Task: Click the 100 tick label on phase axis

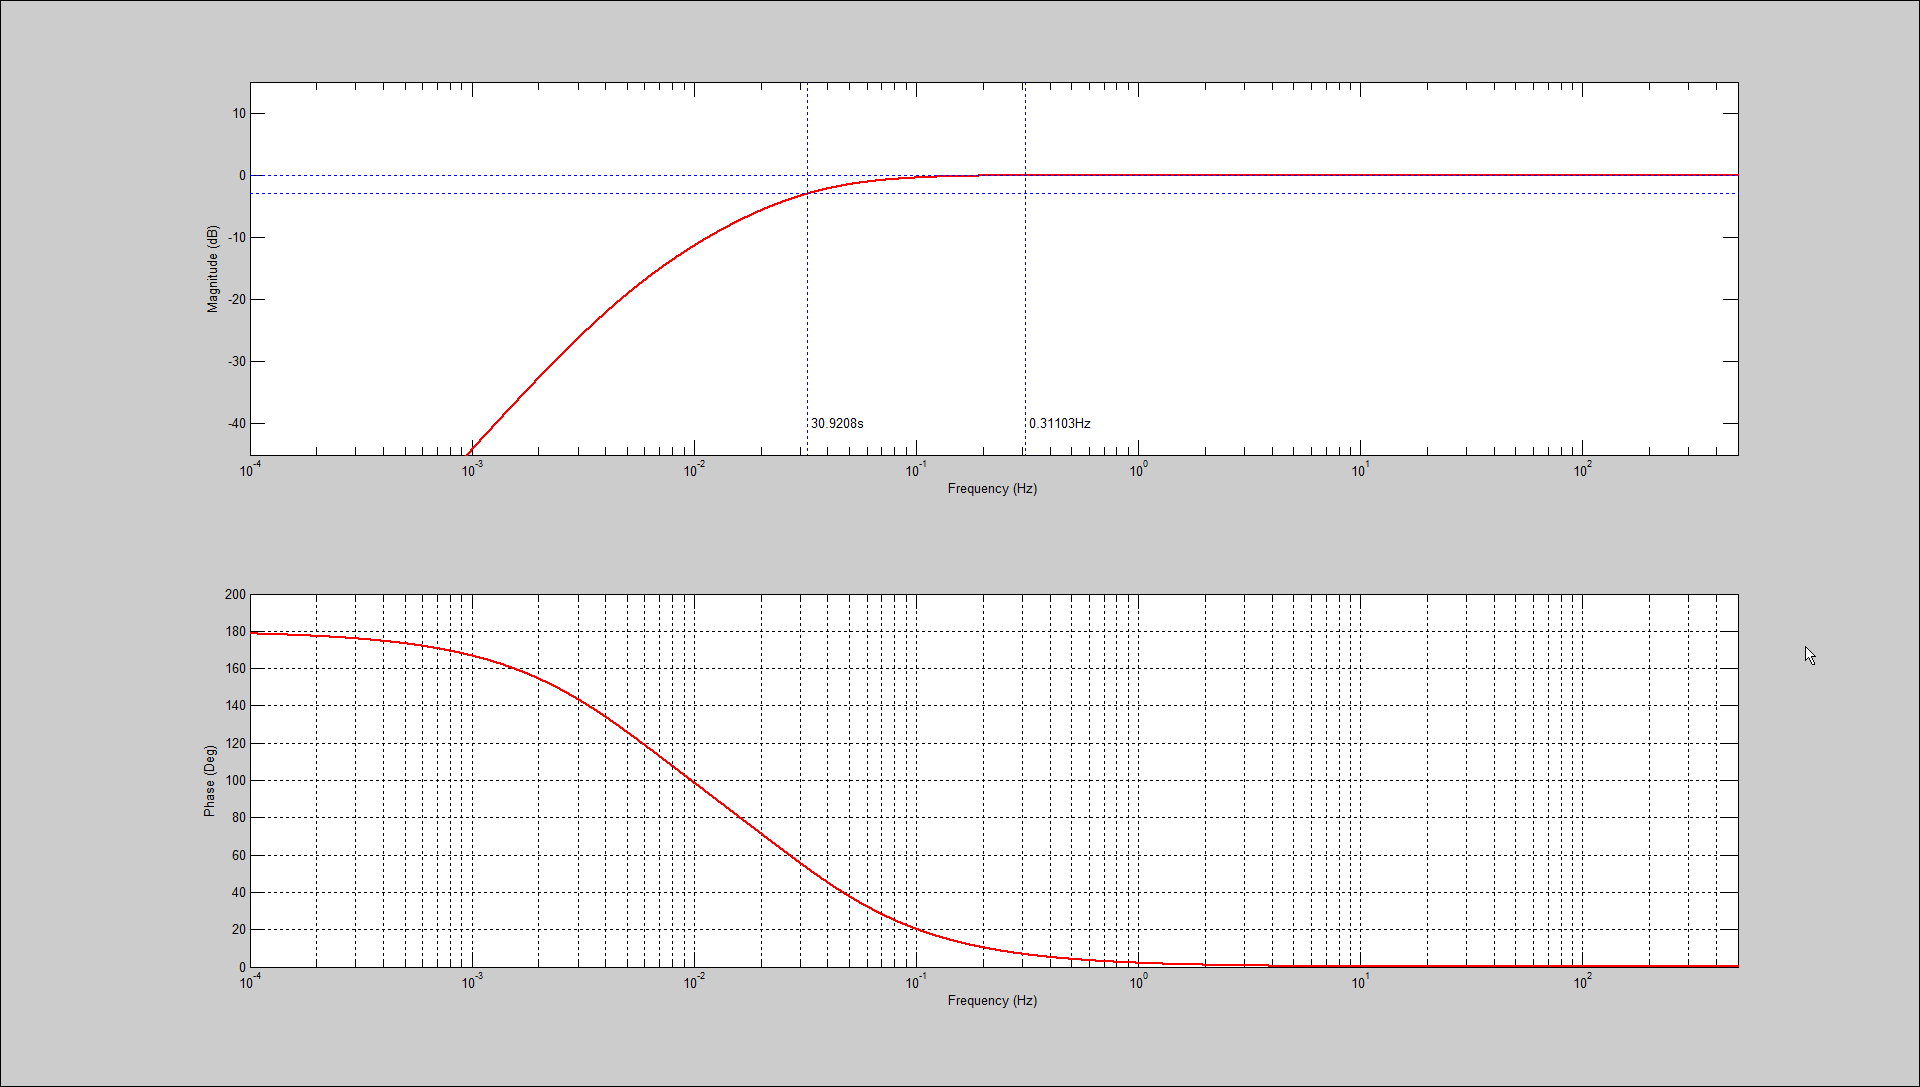Action: 235,780
